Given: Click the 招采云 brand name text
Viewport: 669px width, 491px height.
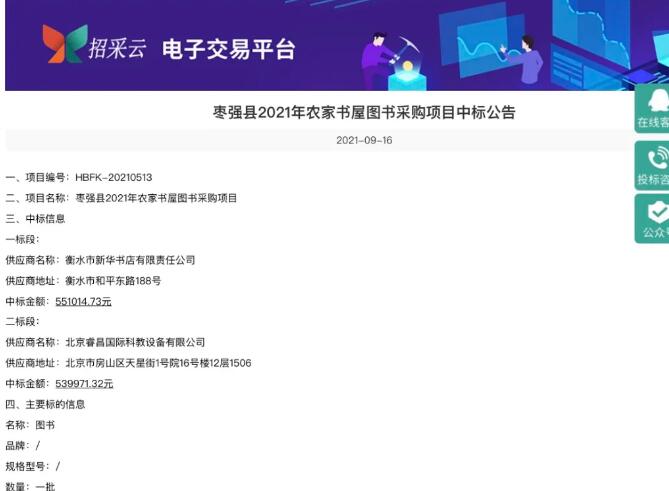Looking at the screenshot, I should pos(117,48).
